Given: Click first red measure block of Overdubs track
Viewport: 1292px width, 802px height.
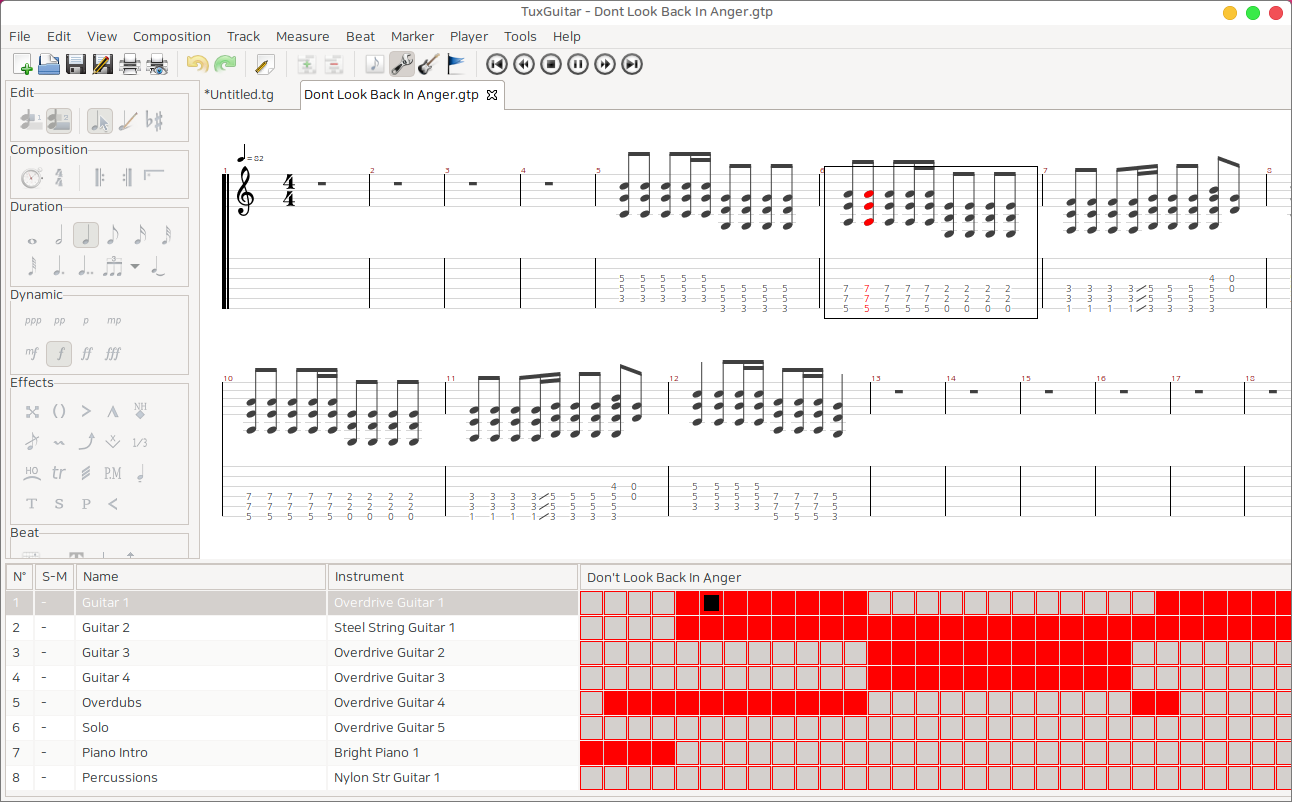Looking at the screenshot, I should (x=616, y=702).
